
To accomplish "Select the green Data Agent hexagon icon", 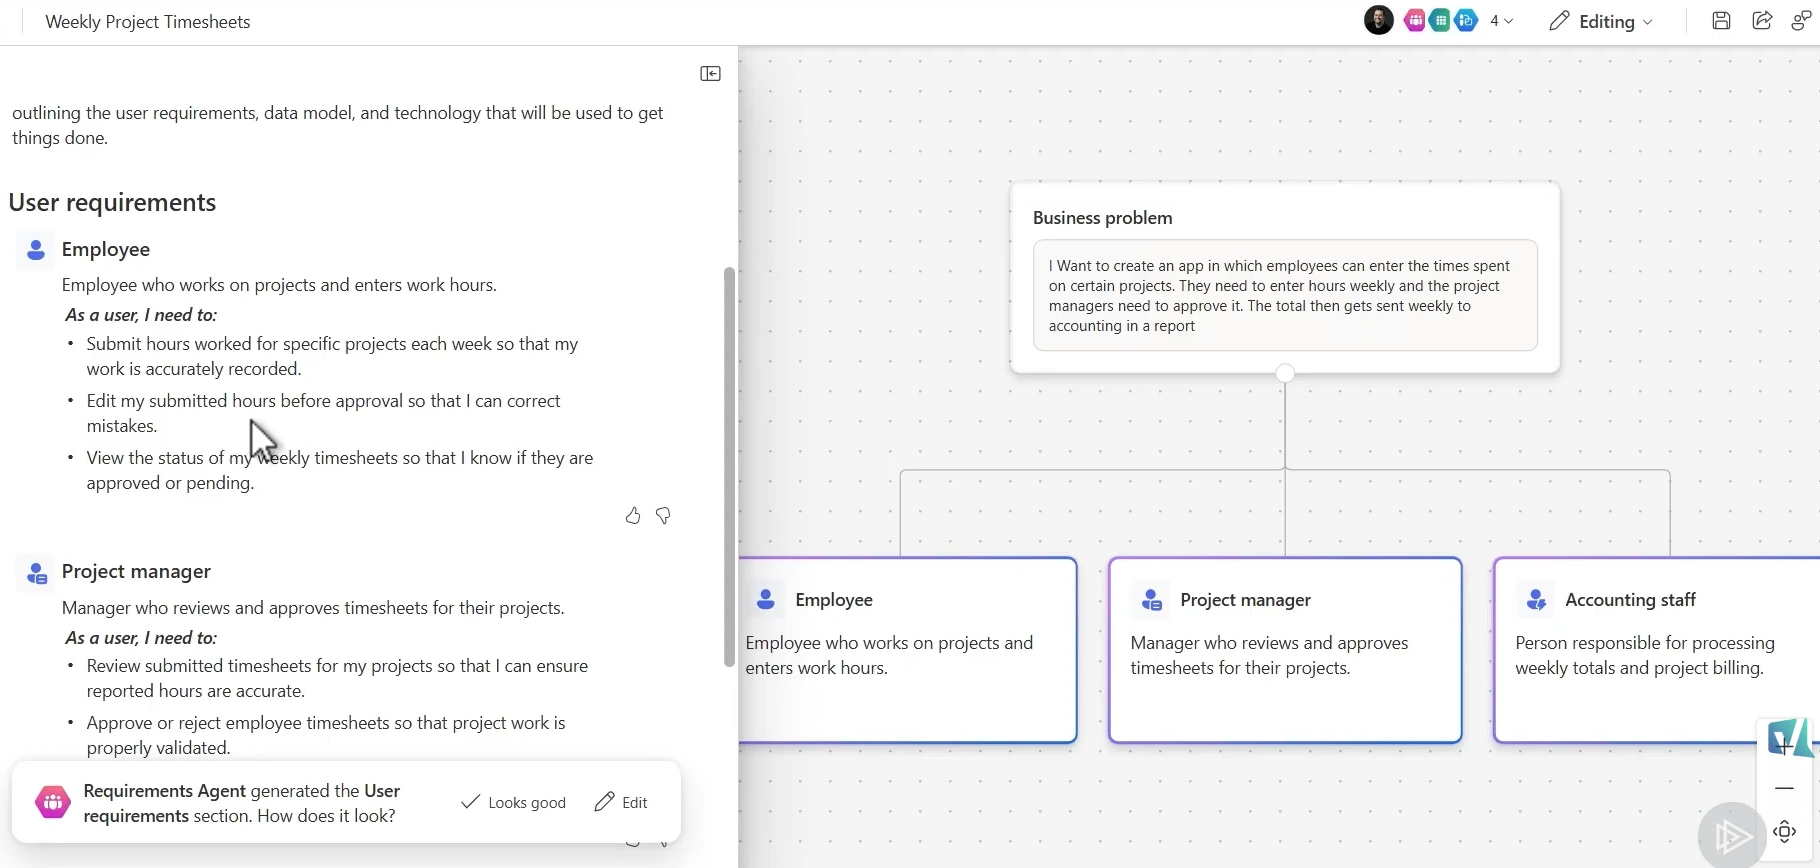I will [1440, 20].
